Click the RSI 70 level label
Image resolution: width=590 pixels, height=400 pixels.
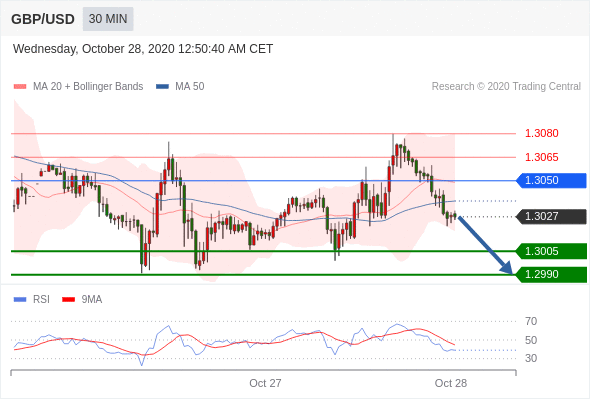[531, 321]
